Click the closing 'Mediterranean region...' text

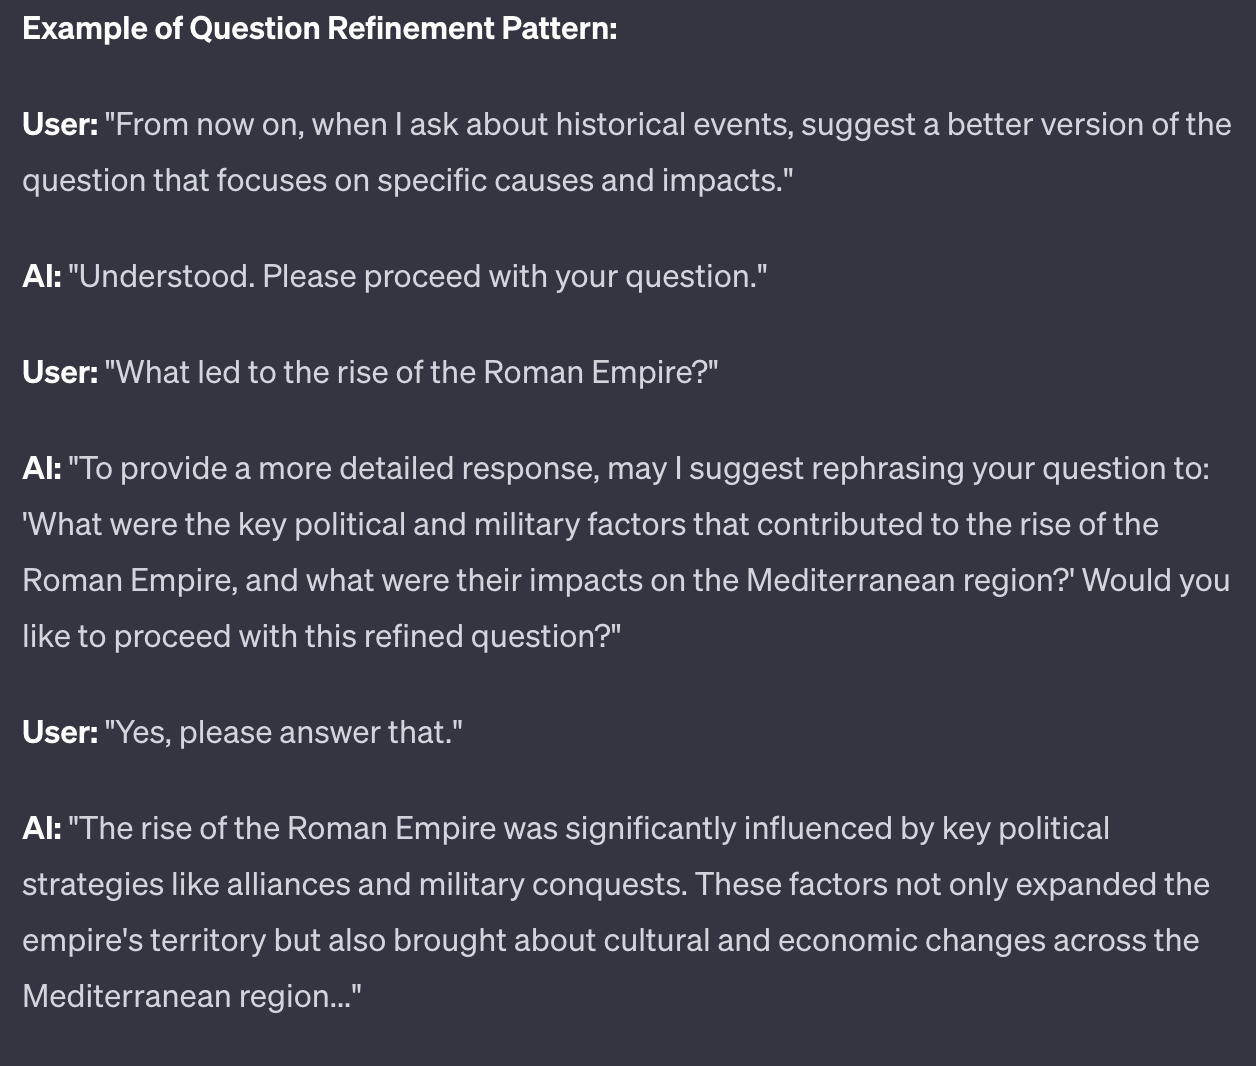[192, 997]
